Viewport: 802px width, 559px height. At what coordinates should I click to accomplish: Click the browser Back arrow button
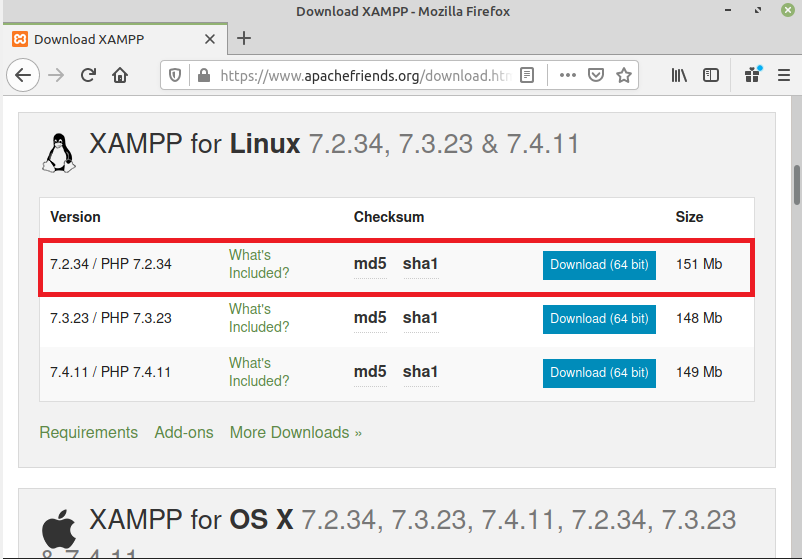coord(23,75)
